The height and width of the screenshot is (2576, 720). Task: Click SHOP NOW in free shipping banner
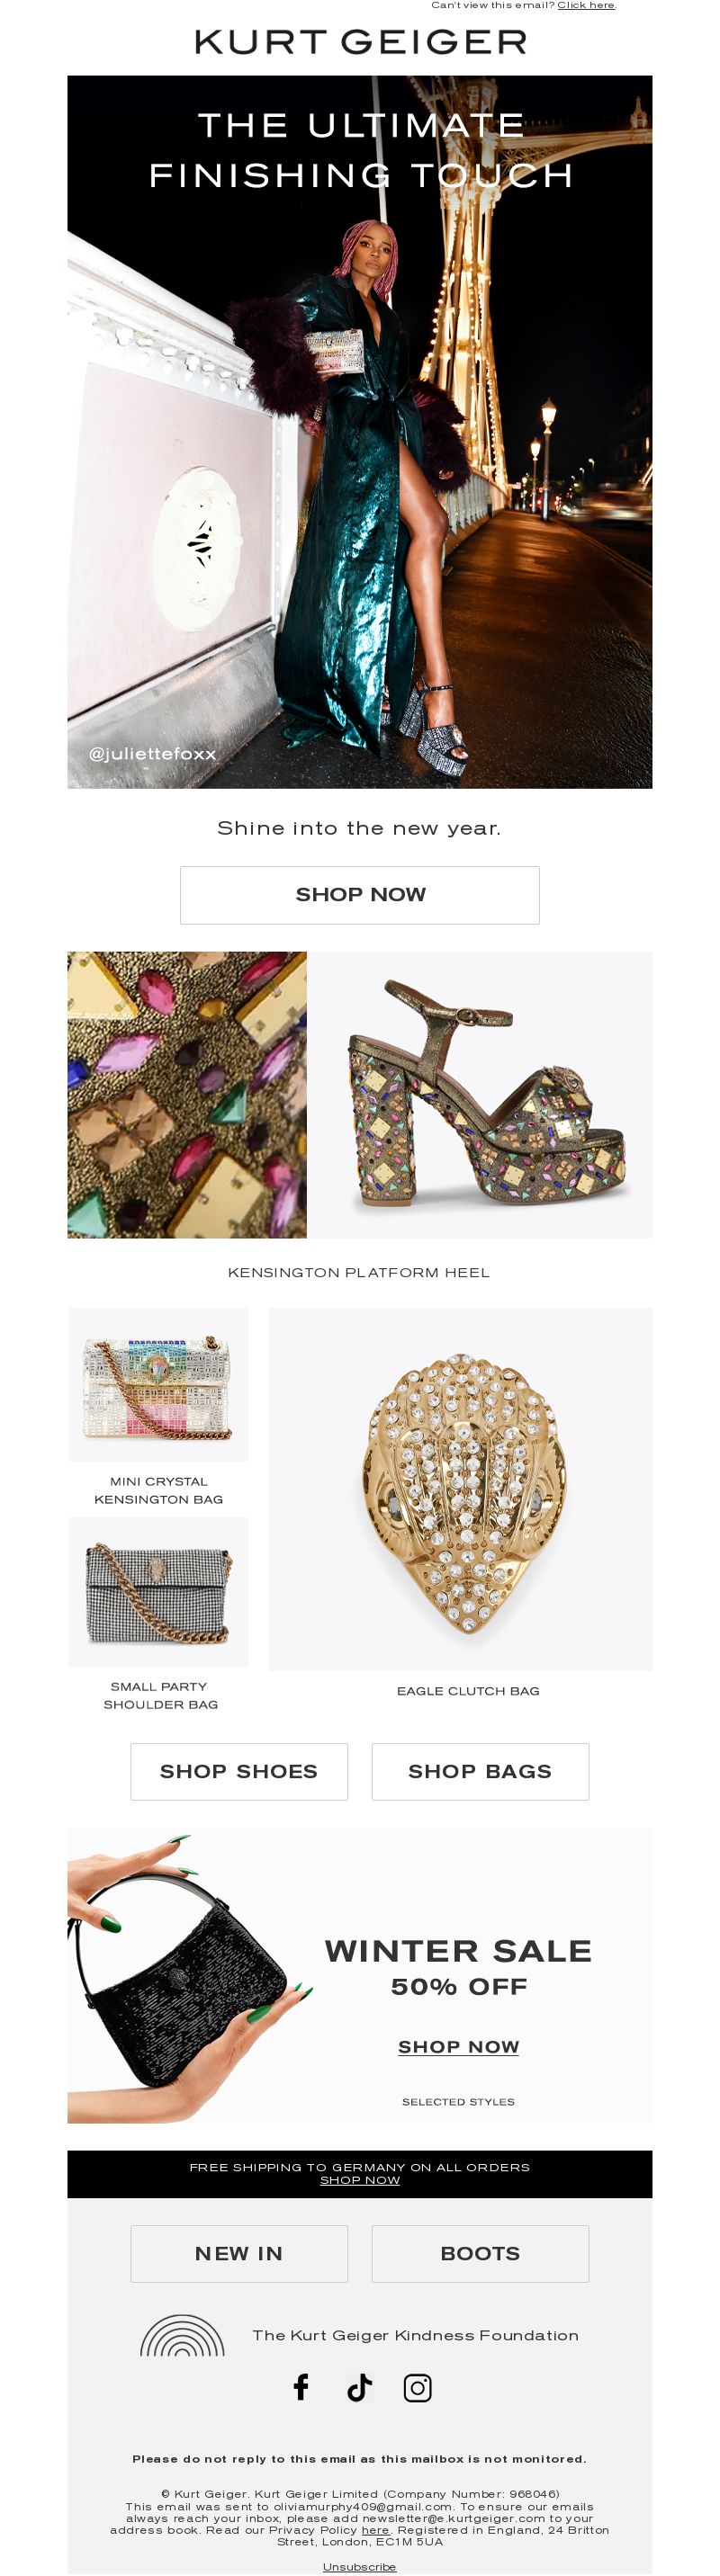(x=360, y=2180)
